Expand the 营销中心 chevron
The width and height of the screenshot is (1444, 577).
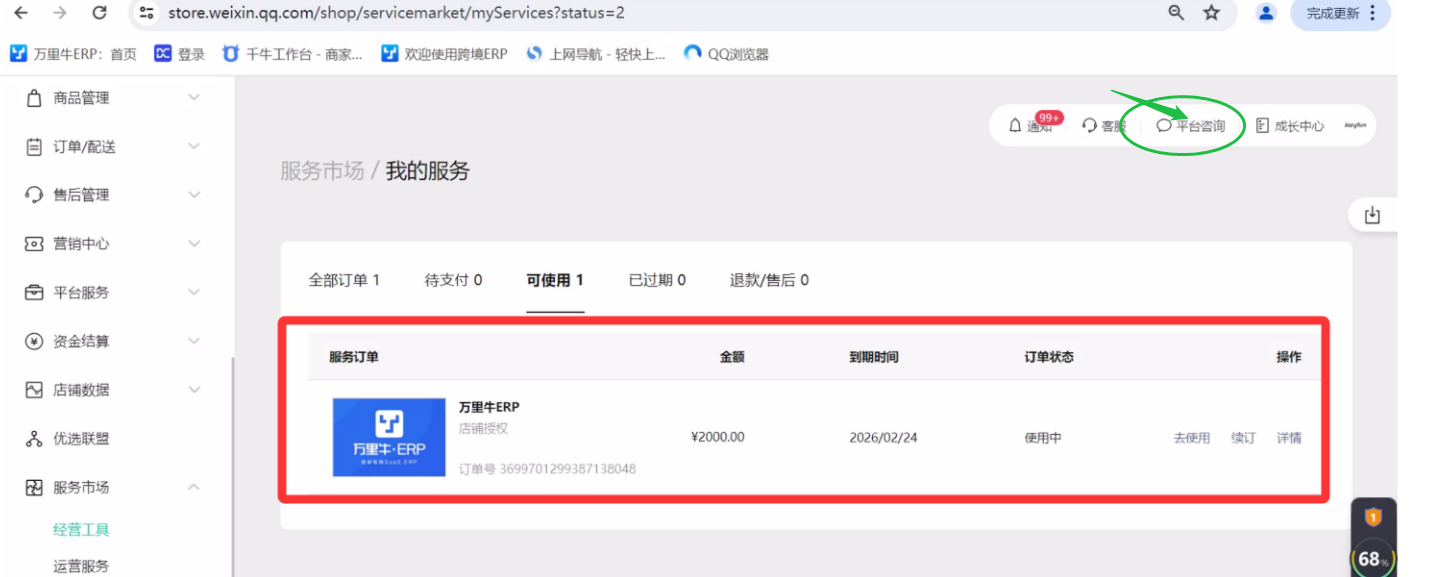point(194,244)
